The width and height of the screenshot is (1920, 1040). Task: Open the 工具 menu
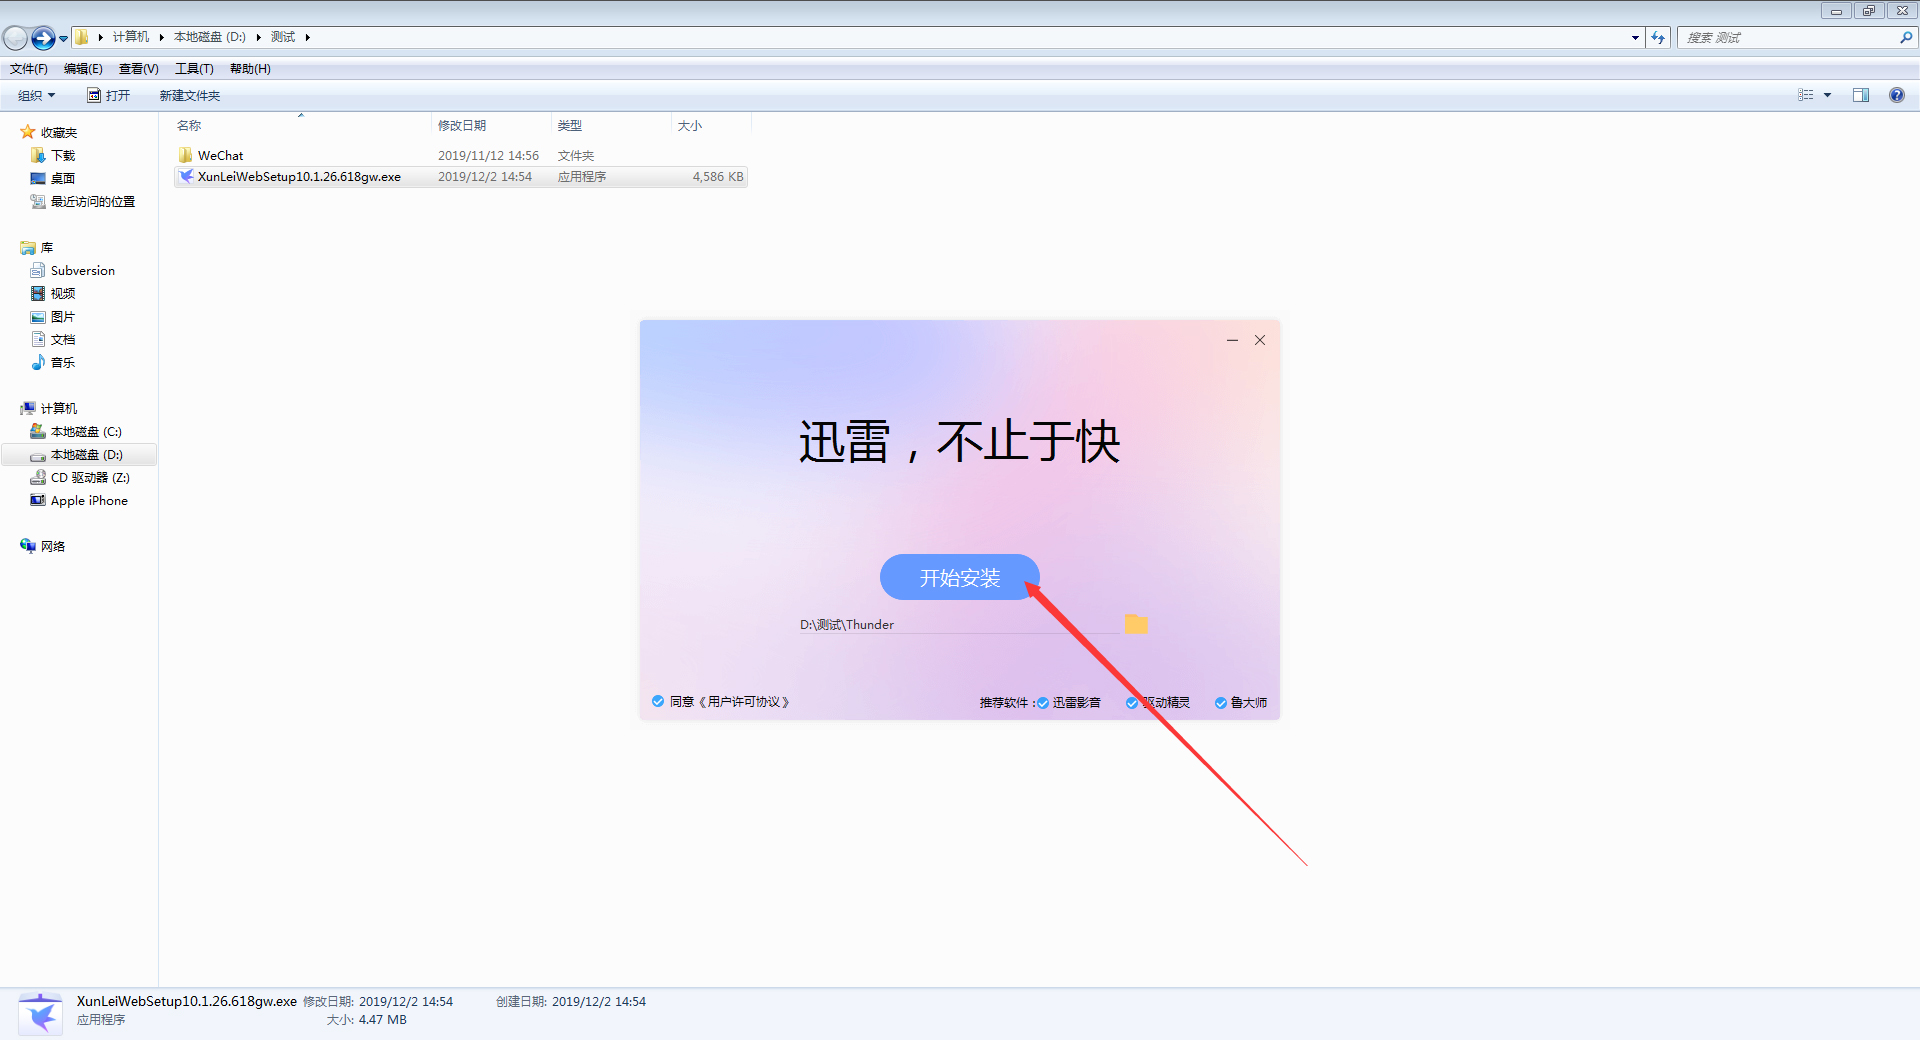point(194,68)
